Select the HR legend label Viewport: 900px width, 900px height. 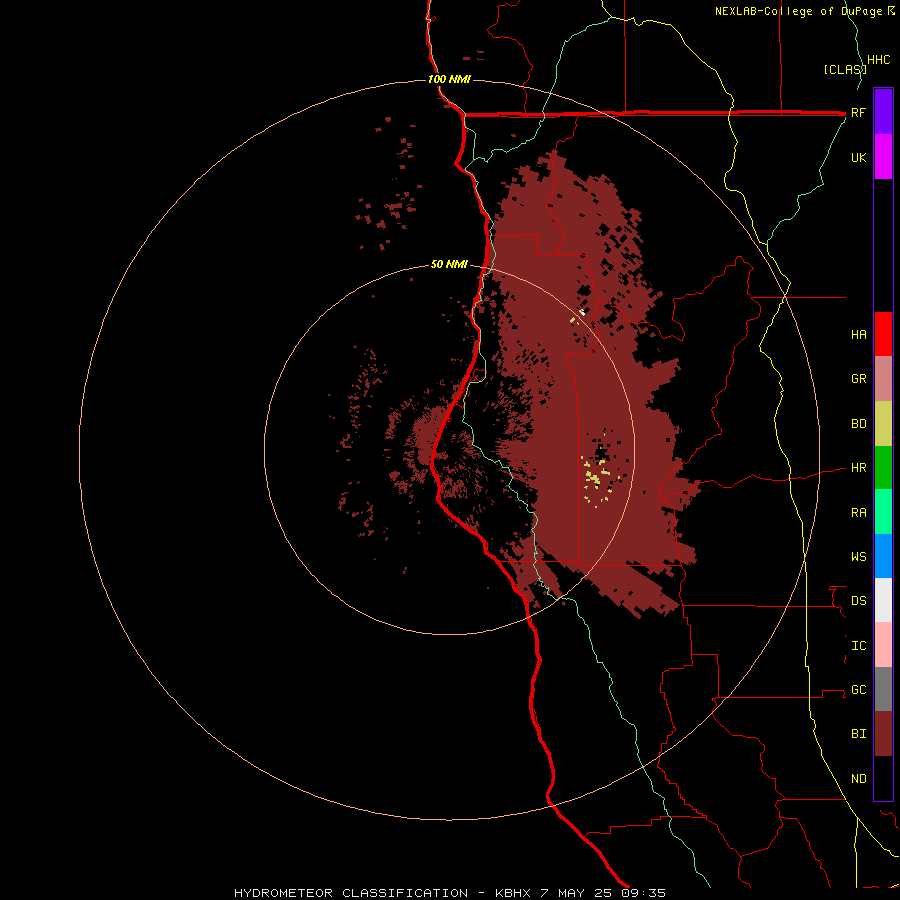point(858,468)
